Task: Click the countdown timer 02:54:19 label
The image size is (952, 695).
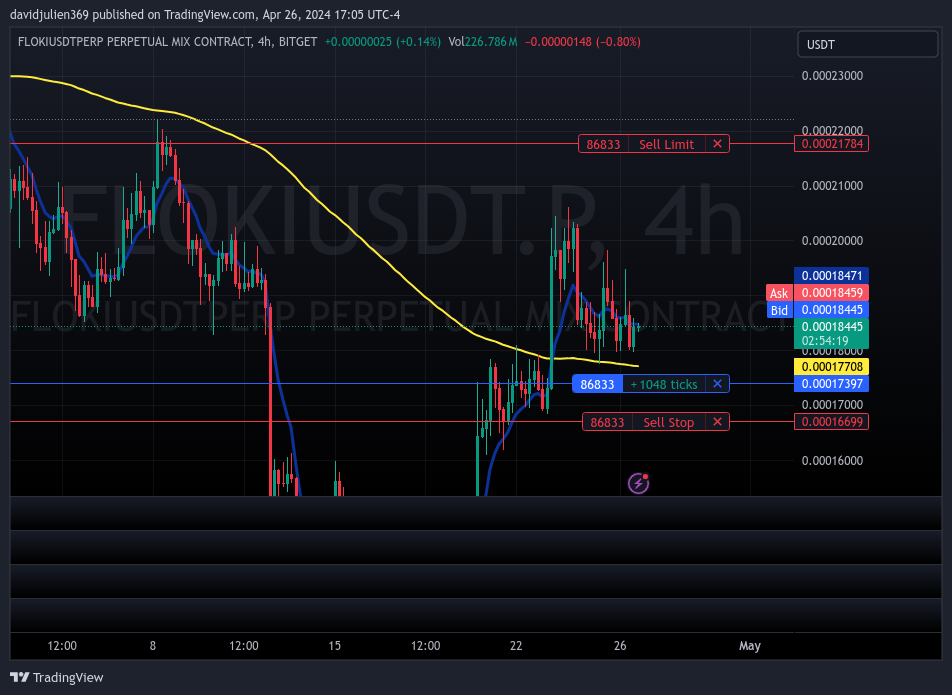Action: coord(824,341)
